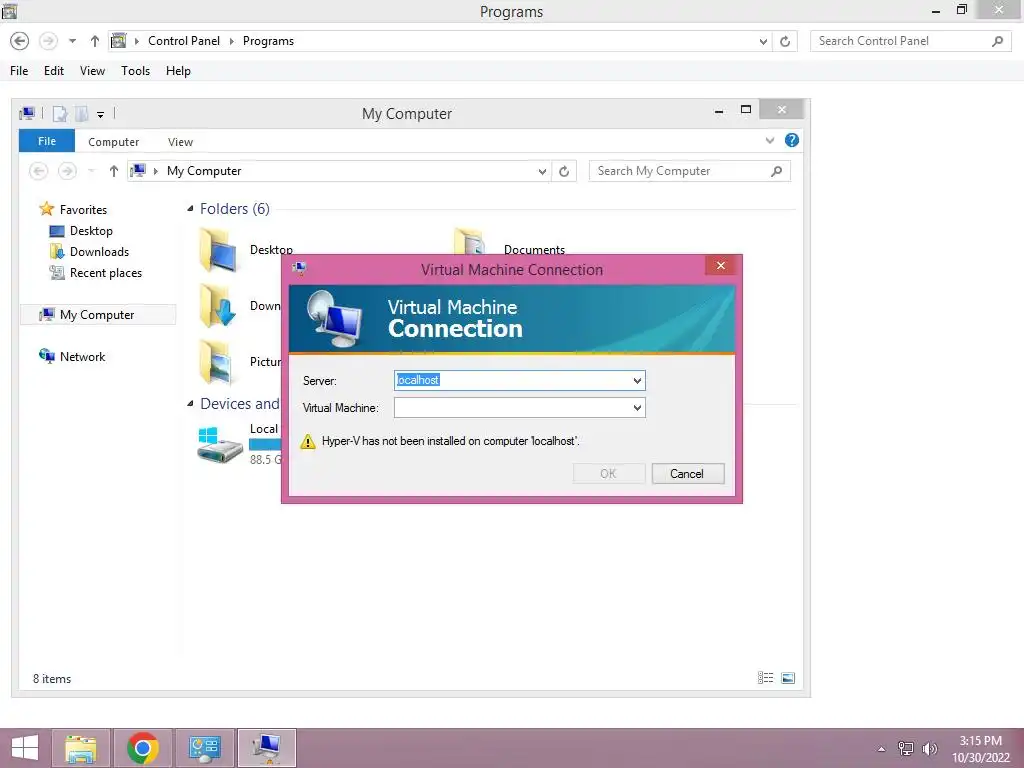Click the volume speaker tray icon
The width and height of the screenshot is (1024, 768).
coord(929,748)
